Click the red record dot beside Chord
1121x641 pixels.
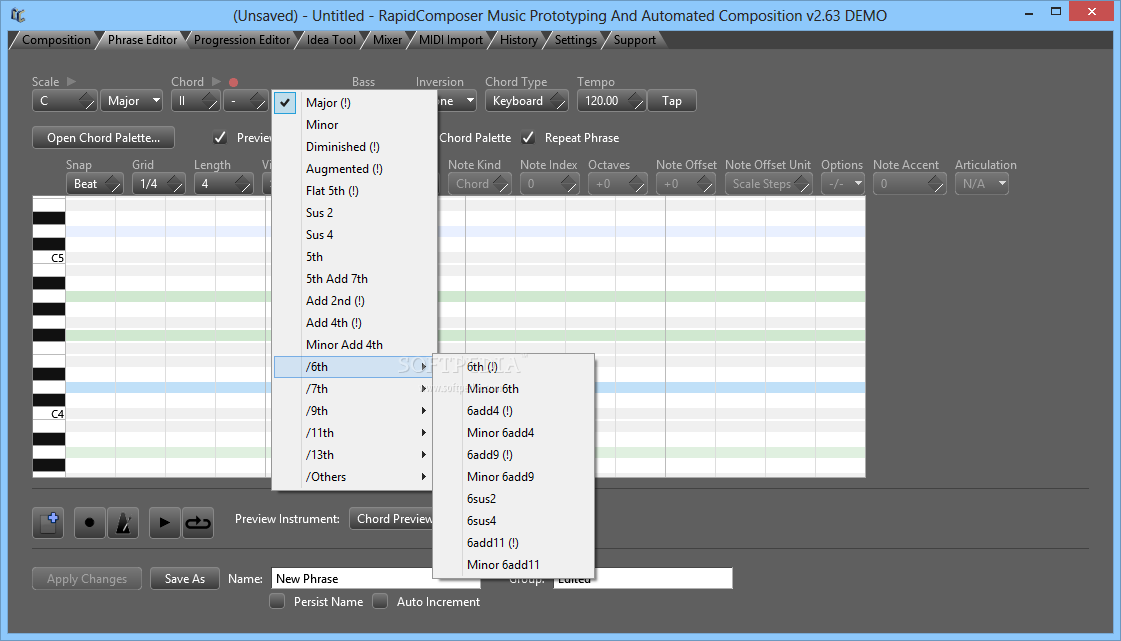(x=233, y=82)
